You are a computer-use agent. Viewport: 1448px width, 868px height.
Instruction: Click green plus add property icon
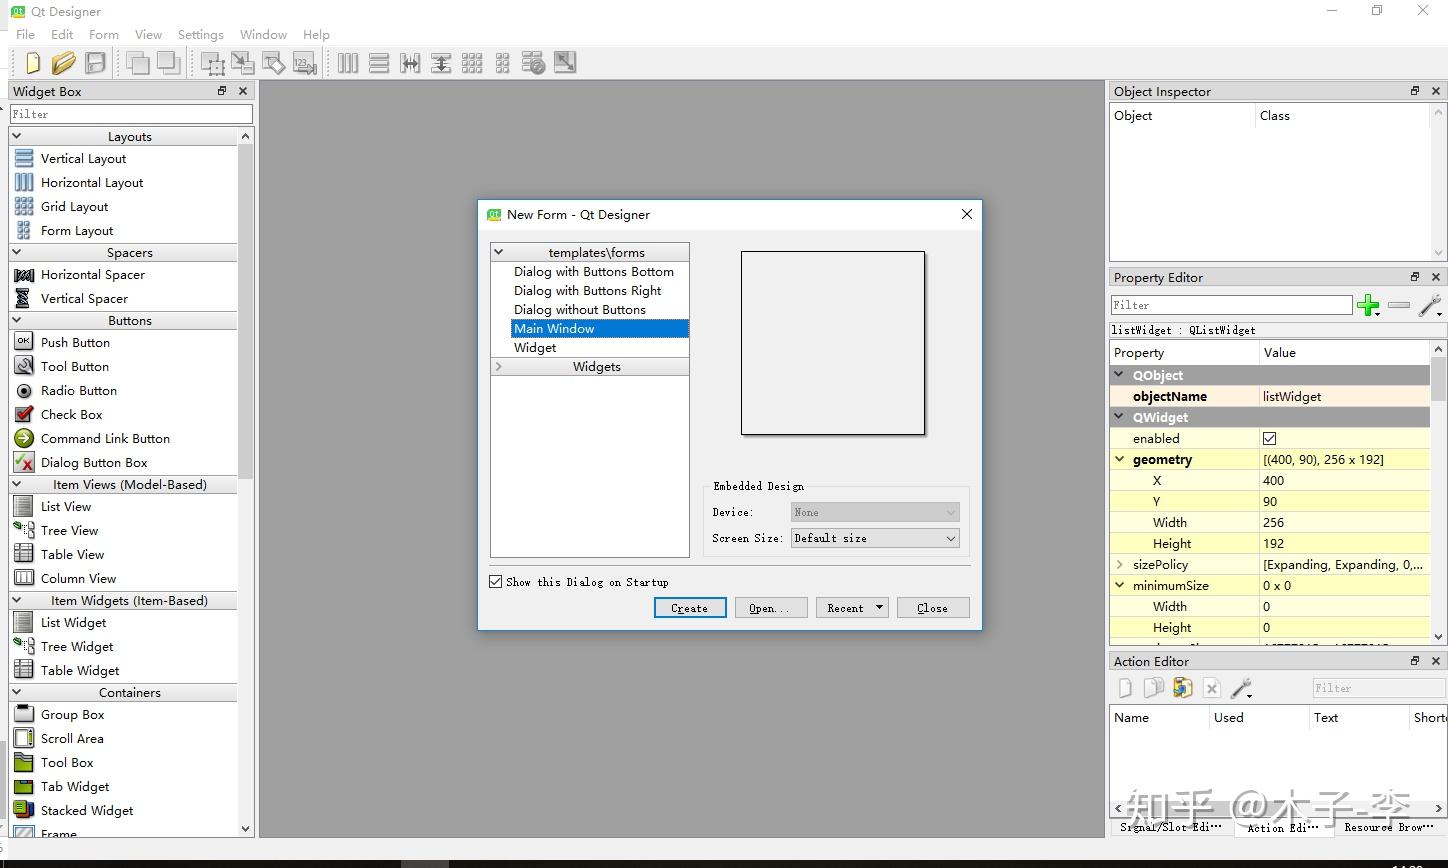tap(1368, 305)
